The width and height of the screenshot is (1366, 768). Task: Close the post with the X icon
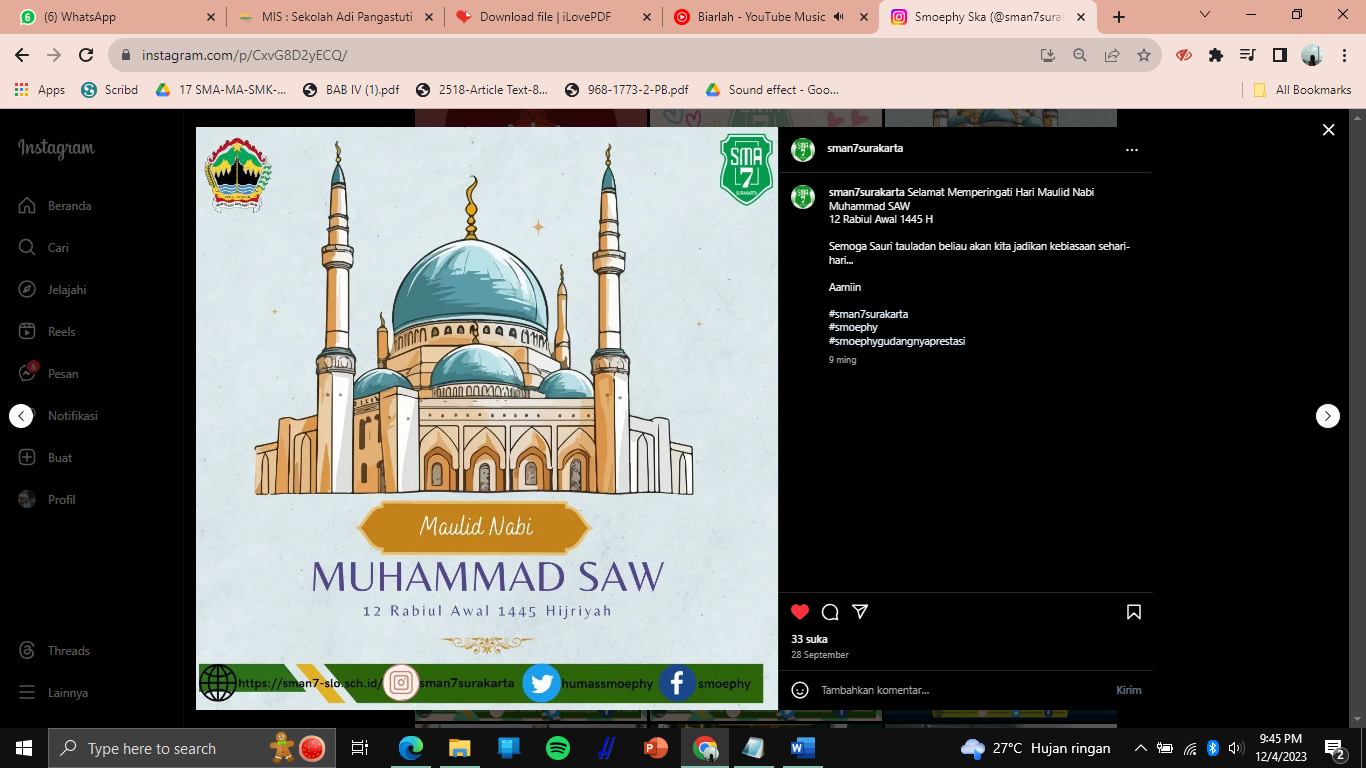click(1328, 130)
